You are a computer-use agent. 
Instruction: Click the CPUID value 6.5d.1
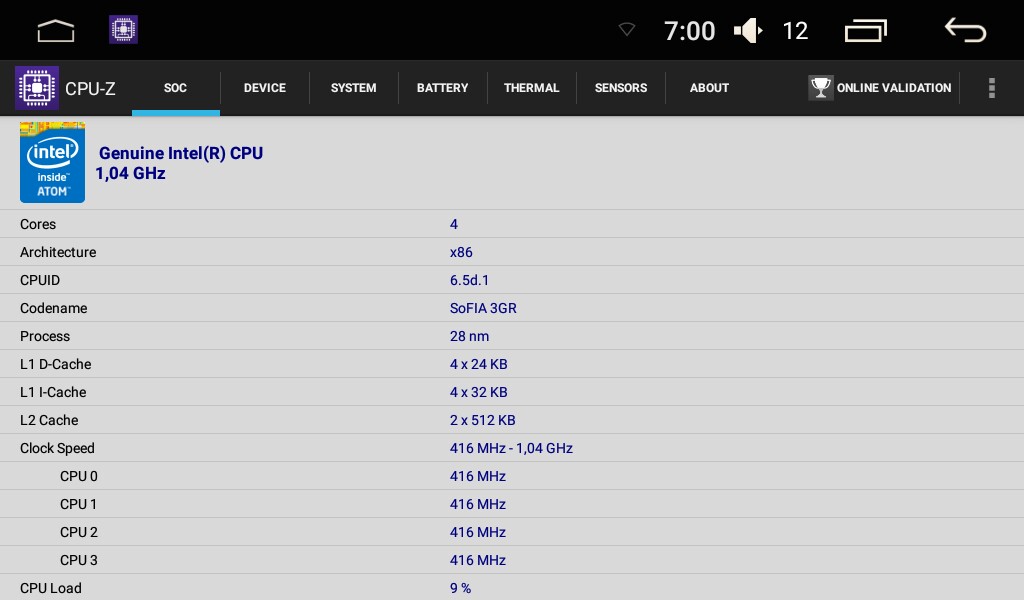[469, 281]
